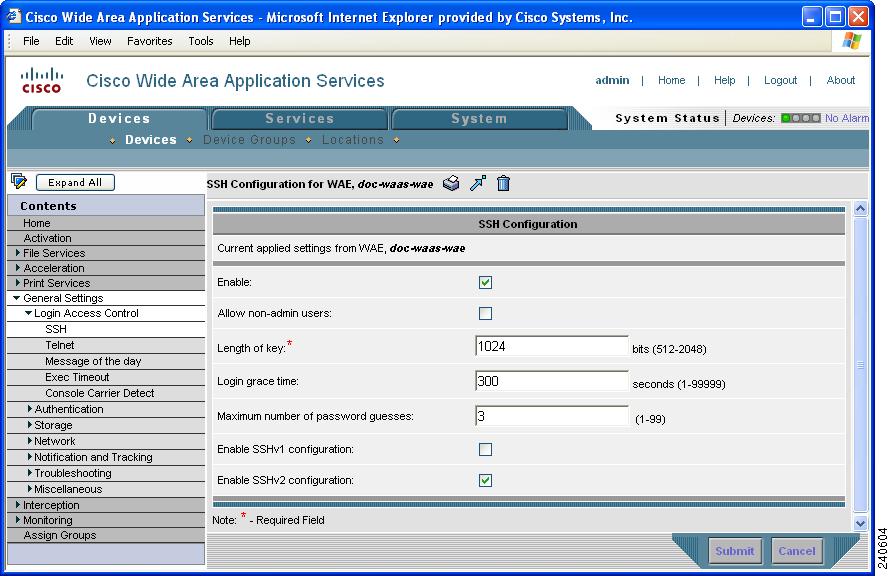Click the apply defaults arrow icon in toolbar

pos(478,183)
